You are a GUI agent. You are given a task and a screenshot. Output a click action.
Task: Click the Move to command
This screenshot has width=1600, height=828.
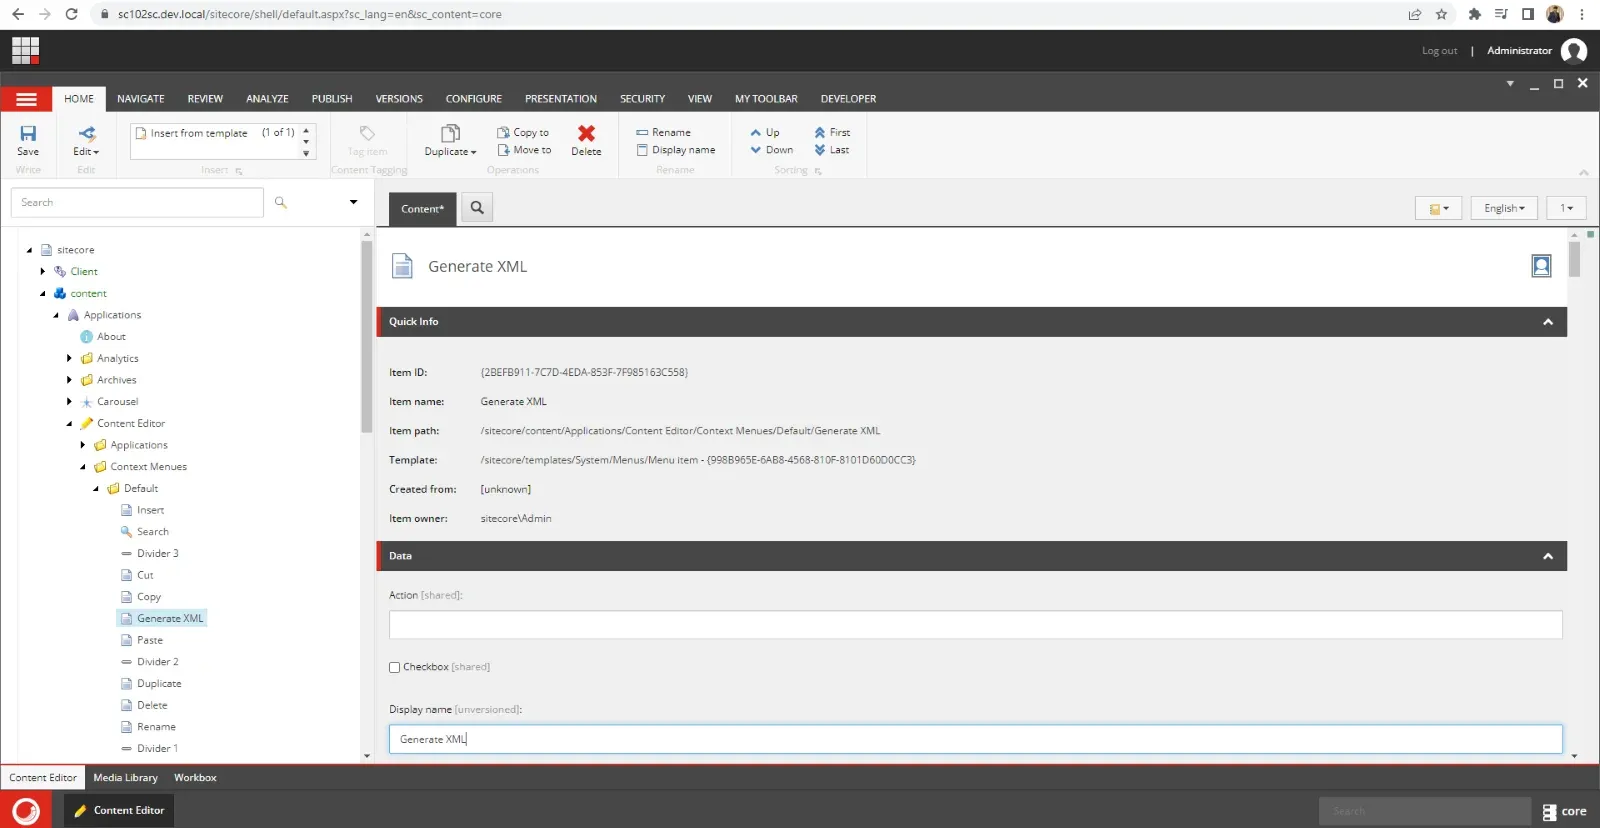[x=524, y=150]
